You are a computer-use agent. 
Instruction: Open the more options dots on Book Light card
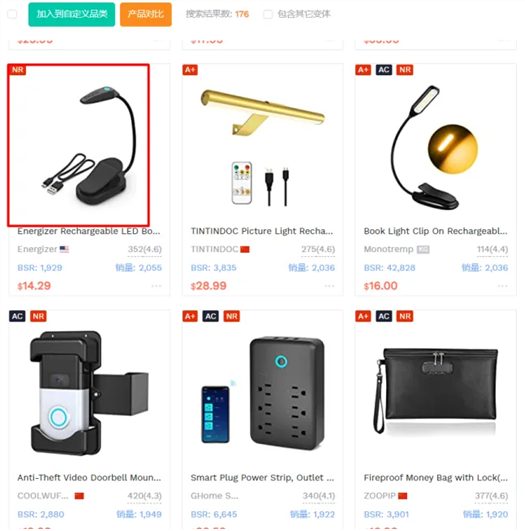503,286
